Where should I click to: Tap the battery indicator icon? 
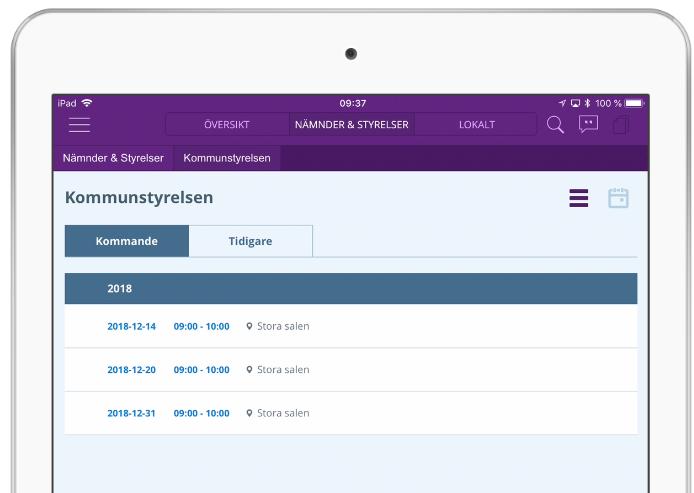click(x=634, y=103)
